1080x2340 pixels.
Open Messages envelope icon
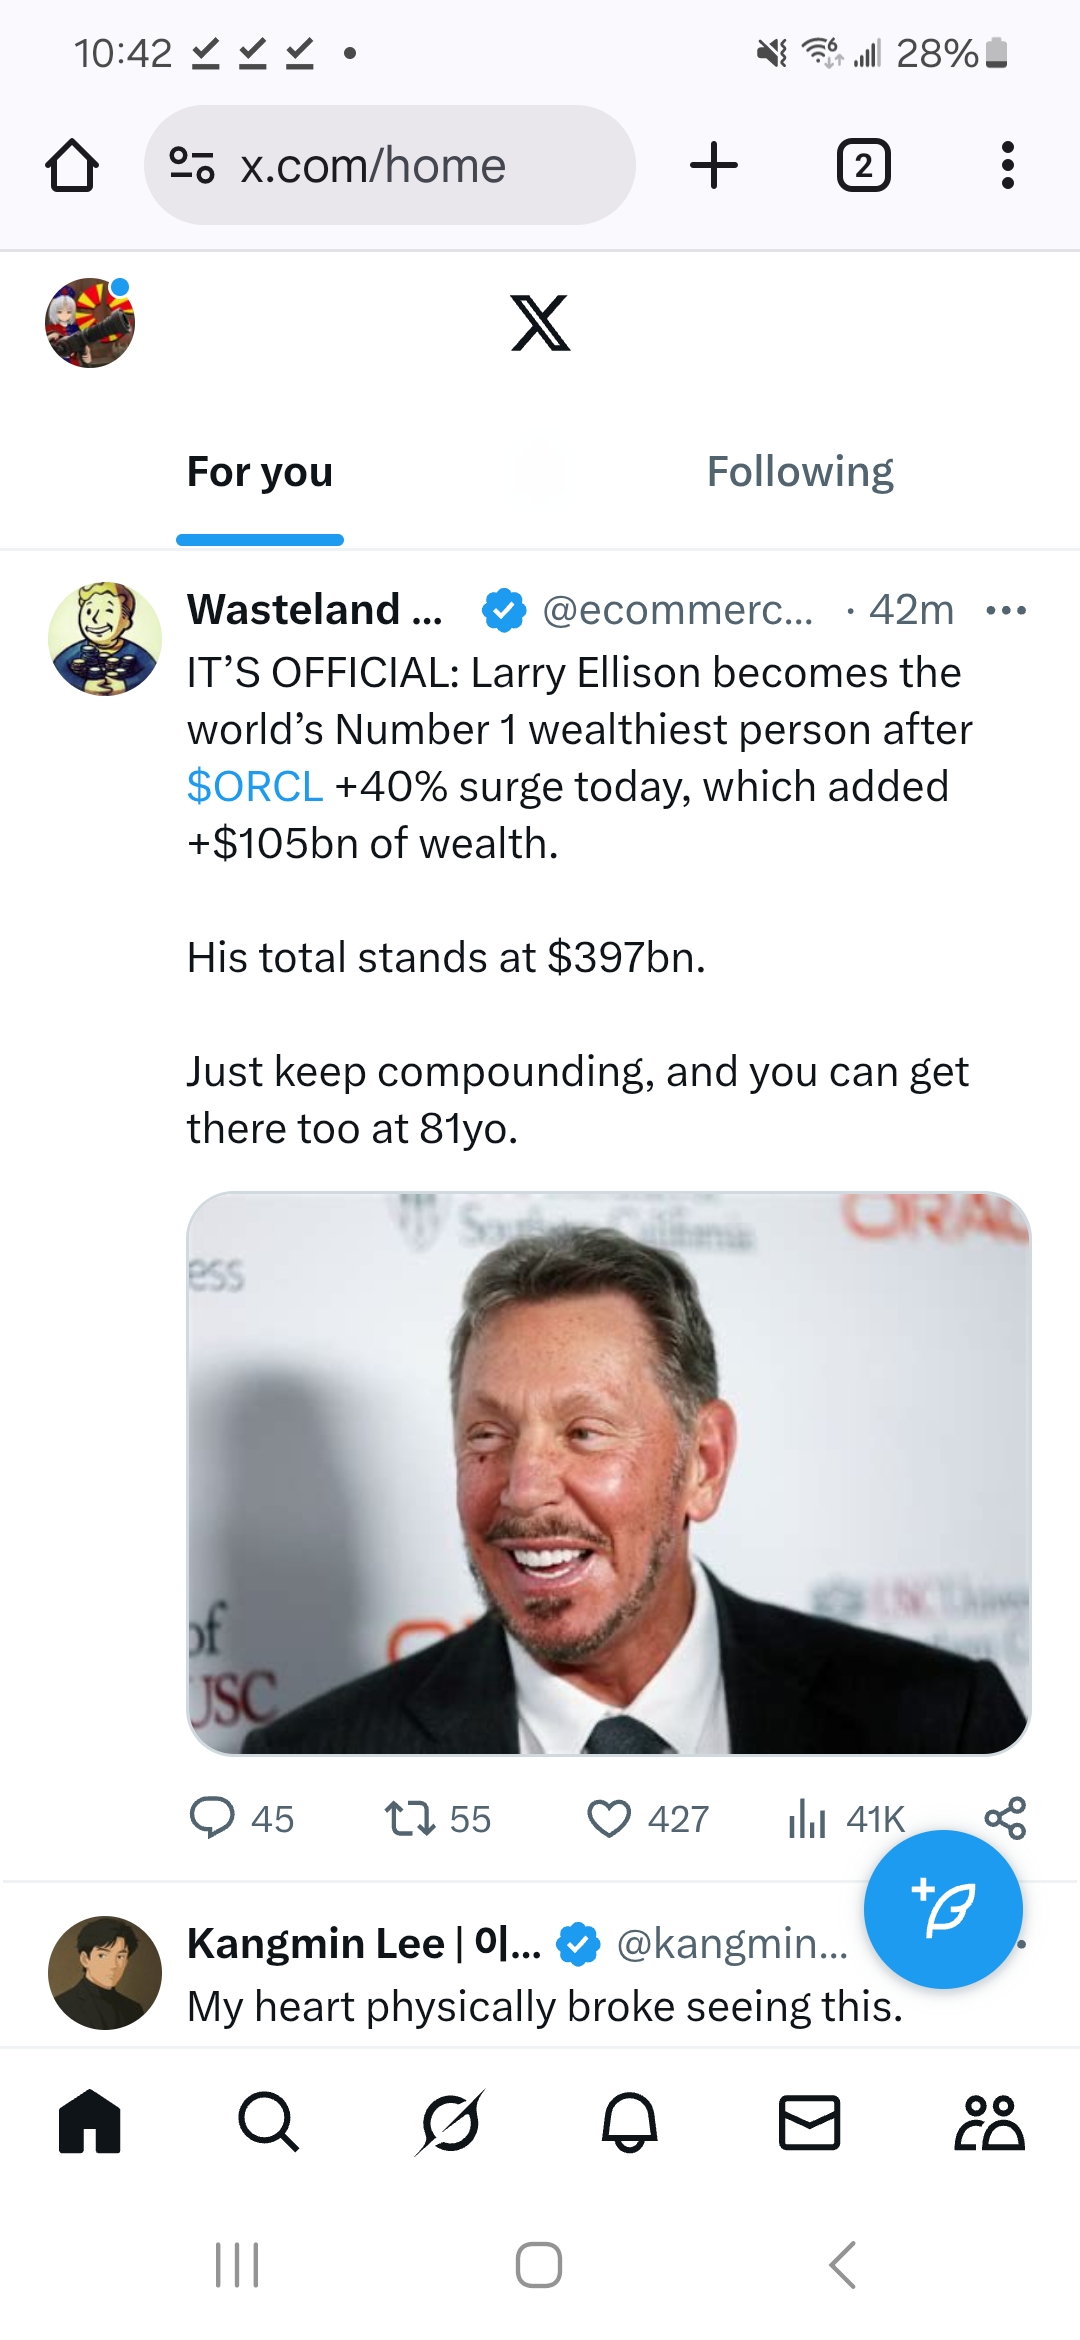coord(809,2122)
